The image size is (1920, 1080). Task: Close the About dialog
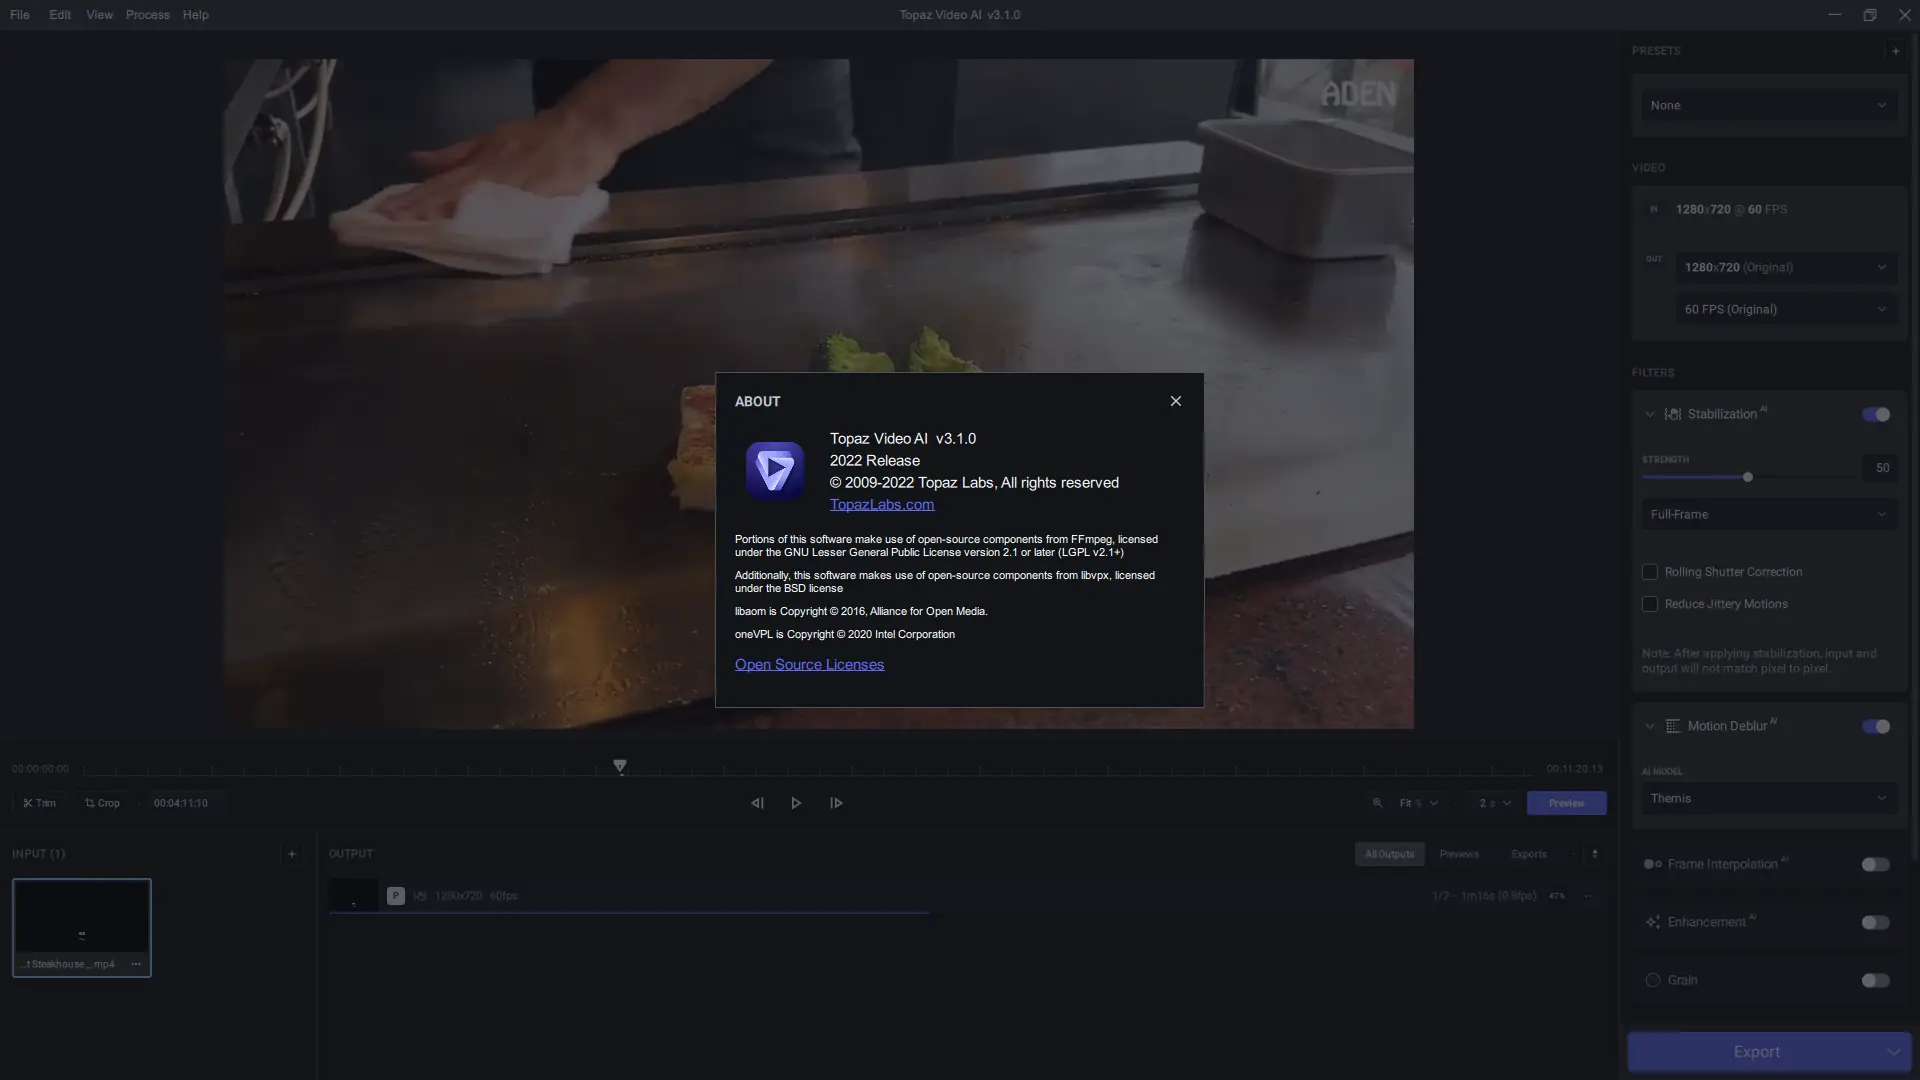[1175, 401]
